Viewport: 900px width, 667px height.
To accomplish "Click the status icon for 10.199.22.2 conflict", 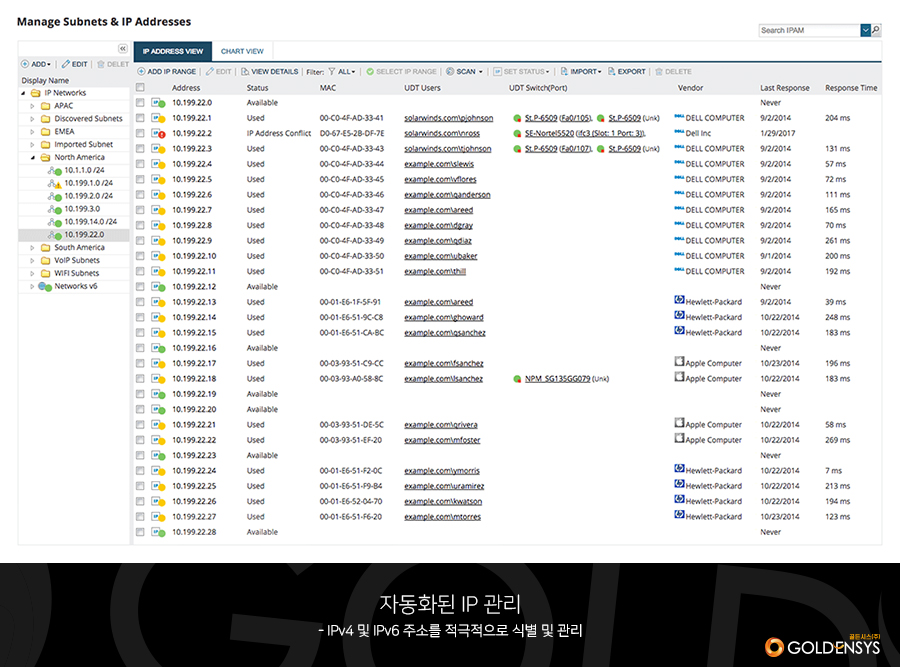I will tap(158, 134).
